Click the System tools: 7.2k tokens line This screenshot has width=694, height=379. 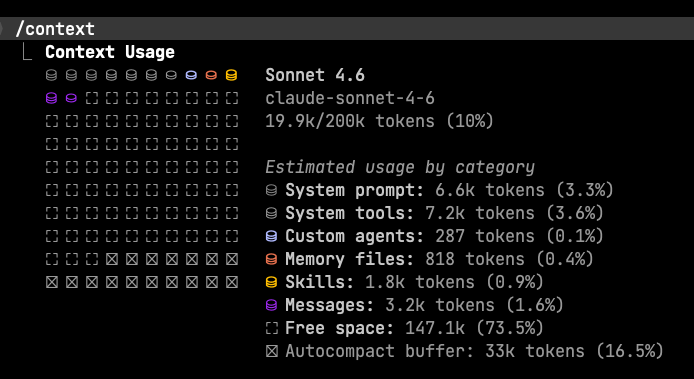pyautogui.click(x=444, y=213)
